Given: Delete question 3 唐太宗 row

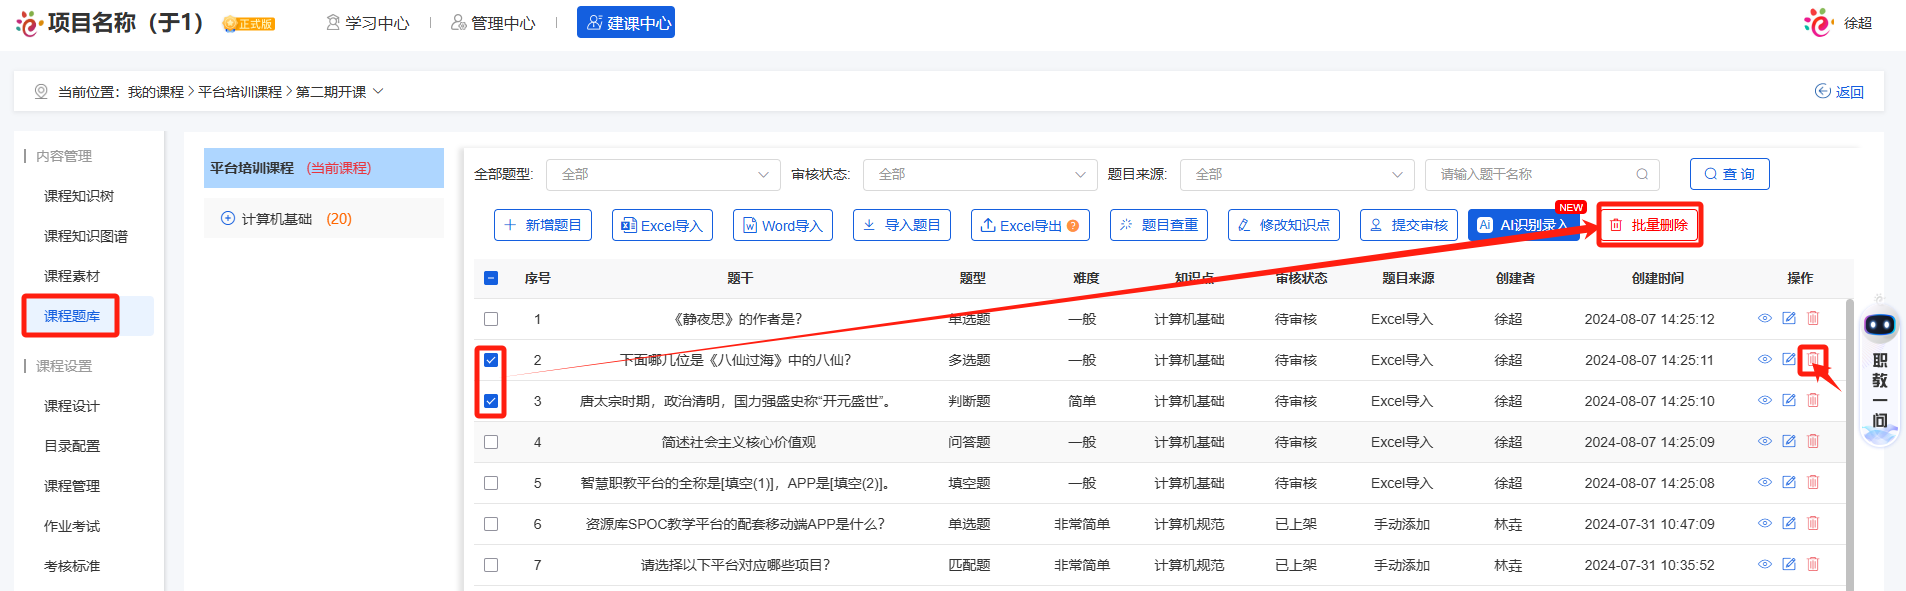Looking at the screenshot, I should coord(1813,400).
